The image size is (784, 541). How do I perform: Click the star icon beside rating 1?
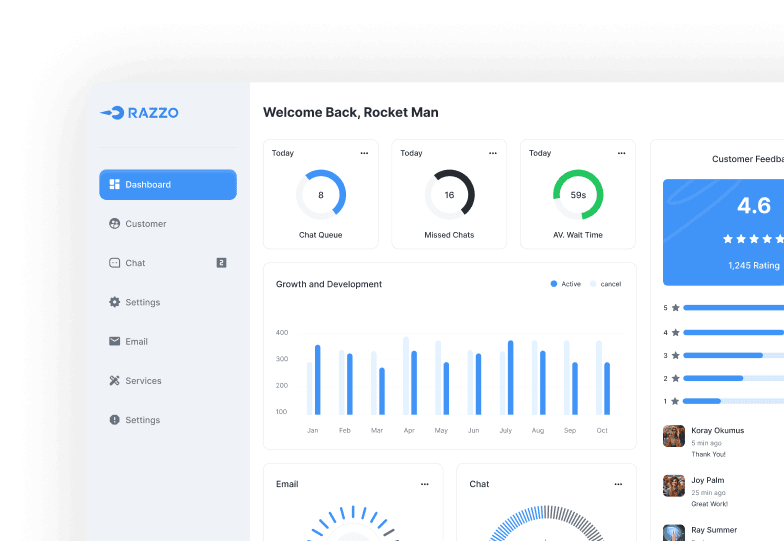click(x=675, y=401)
